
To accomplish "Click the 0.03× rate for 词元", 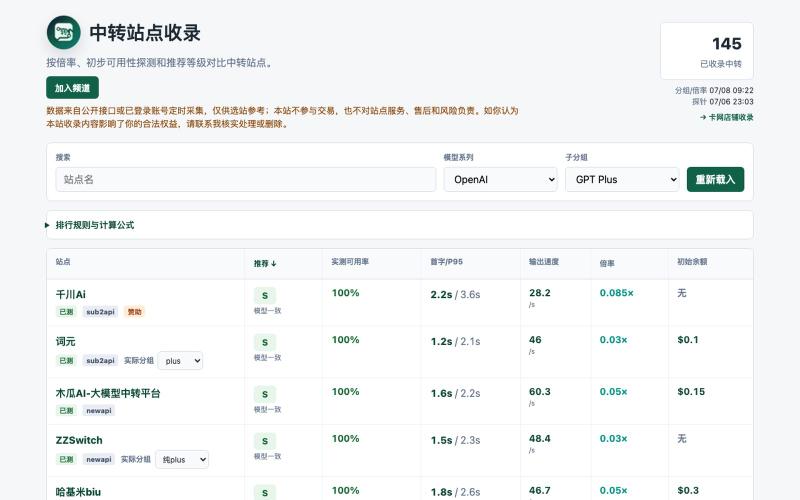I will 613,340.
